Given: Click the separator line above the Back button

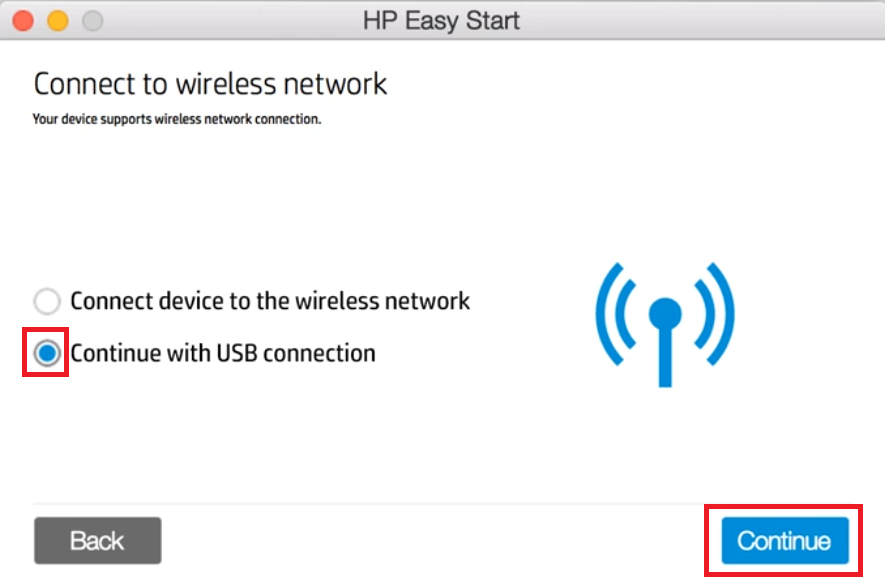Looking at the screenshot, I should pos(441,503).
